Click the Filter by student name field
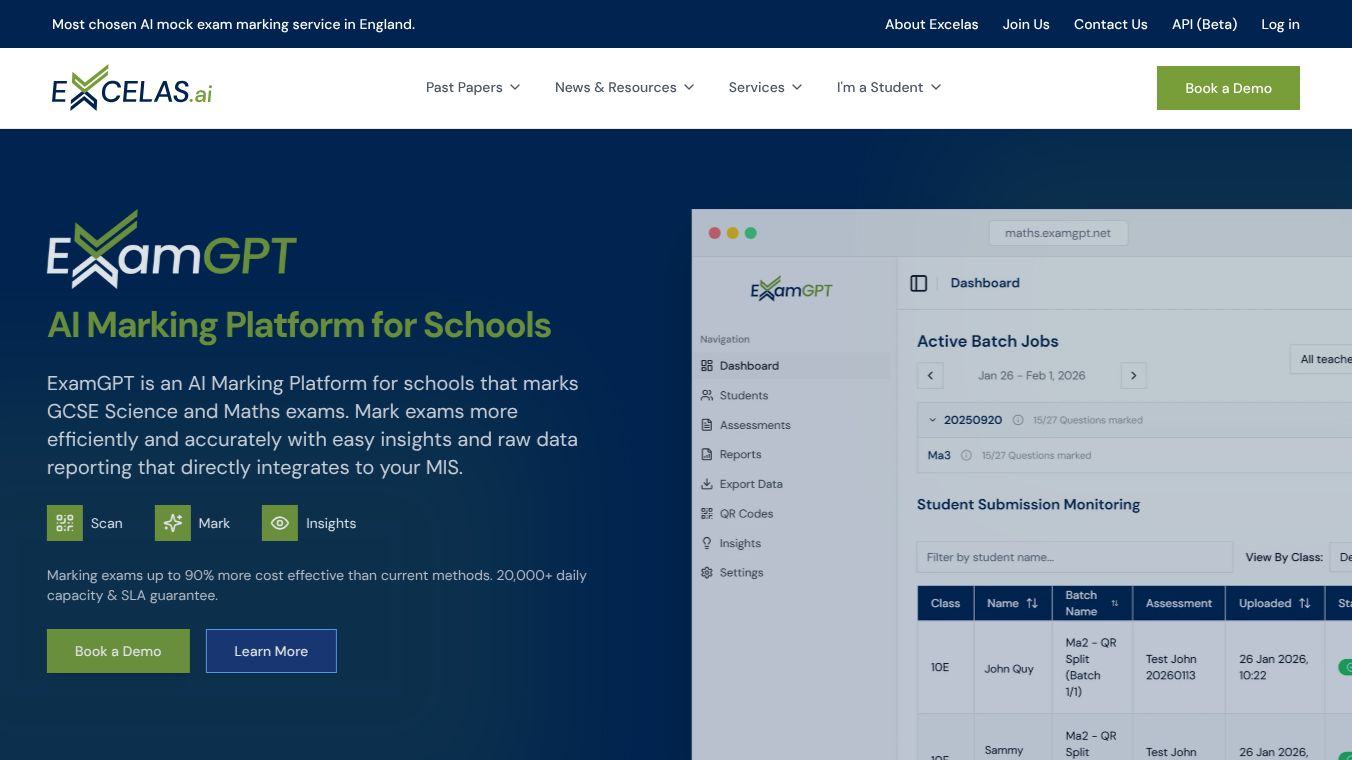The image size is (1352, 760). pyautogui.click(x=1074, y=557)
